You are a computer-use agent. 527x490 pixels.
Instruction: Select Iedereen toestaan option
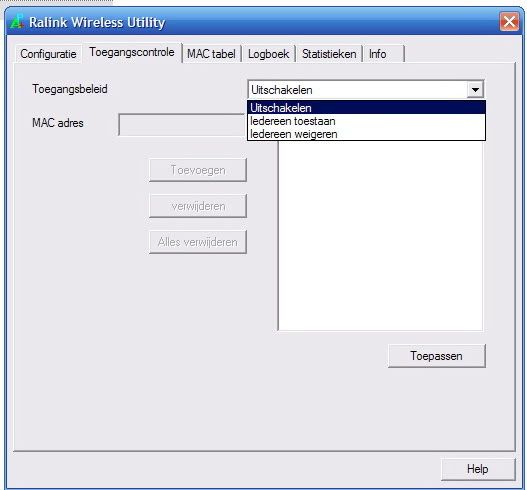366,121
